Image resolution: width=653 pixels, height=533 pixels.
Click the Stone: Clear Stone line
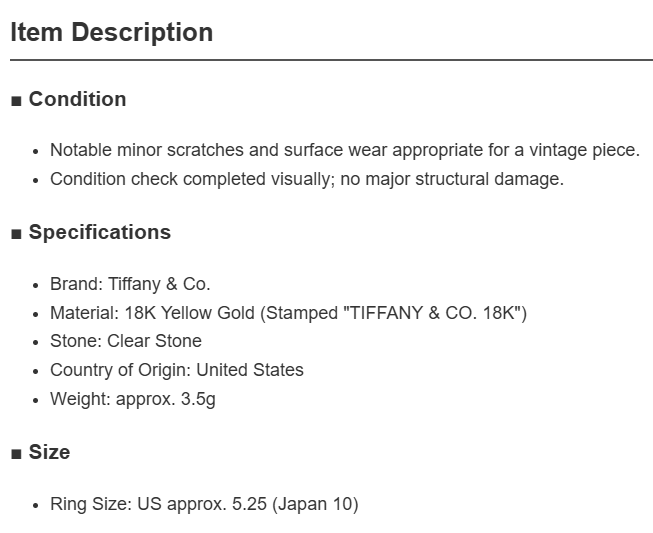[x=126, y=341]
